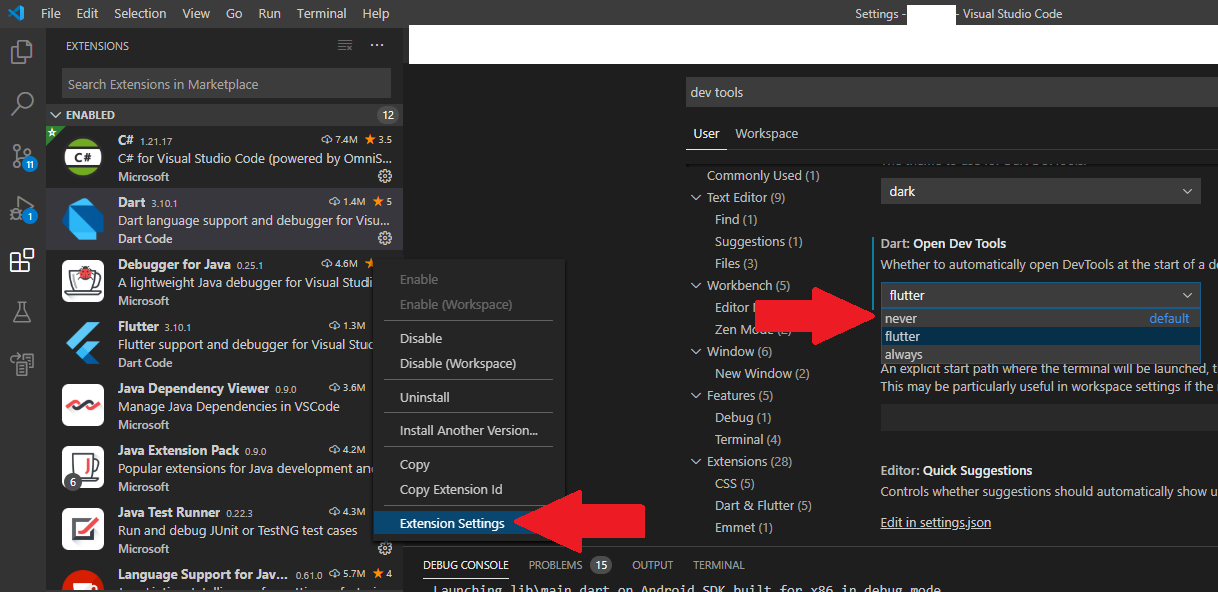Screen dimensions: 1218x592
Task: Choose Disable (Workspace) in context menu
Action: click(x=469, y=363)
